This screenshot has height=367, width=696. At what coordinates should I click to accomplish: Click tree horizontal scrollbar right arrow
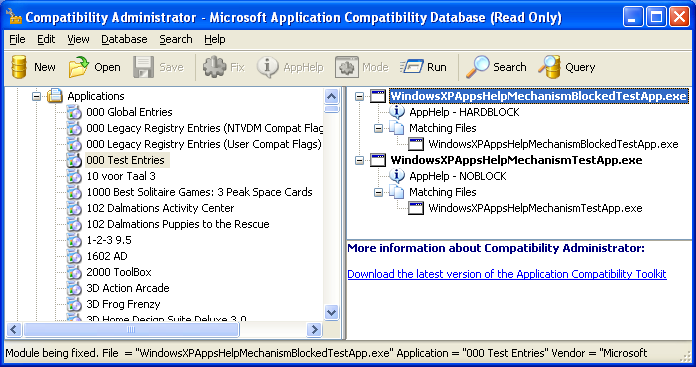point(314,329)
